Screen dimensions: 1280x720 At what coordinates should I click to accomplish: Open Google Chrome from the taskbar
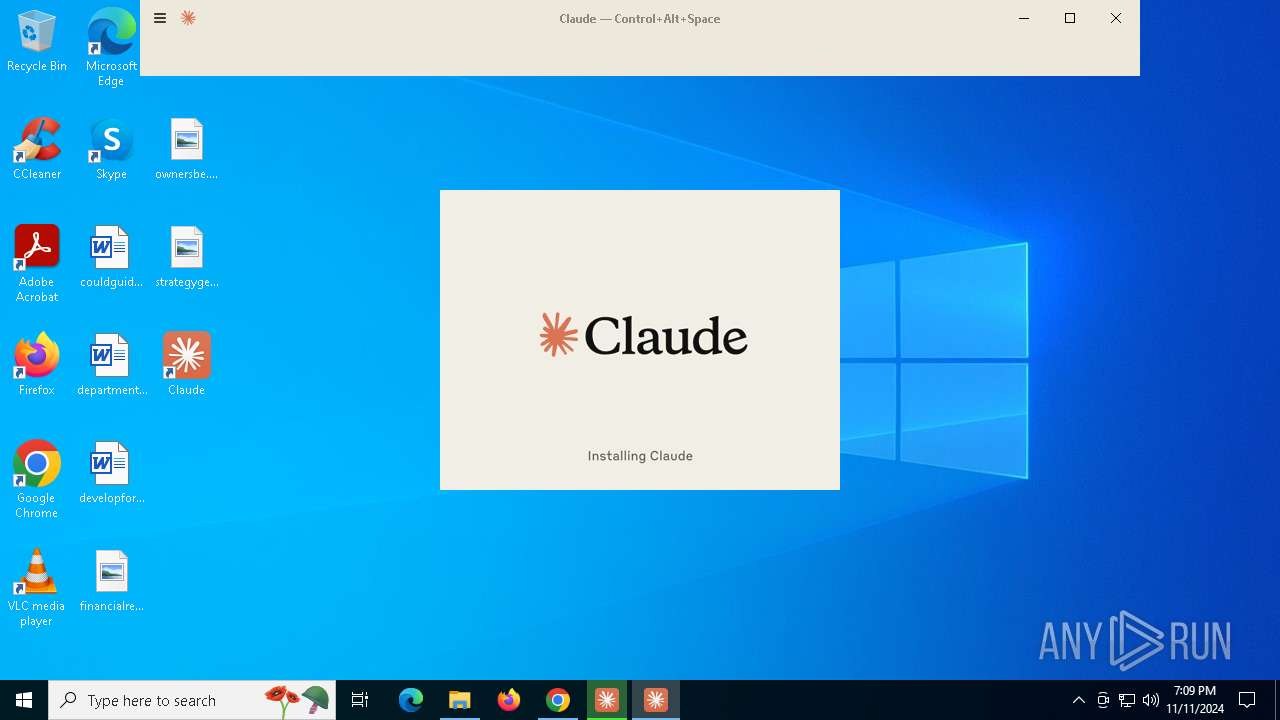pos(558,700)
